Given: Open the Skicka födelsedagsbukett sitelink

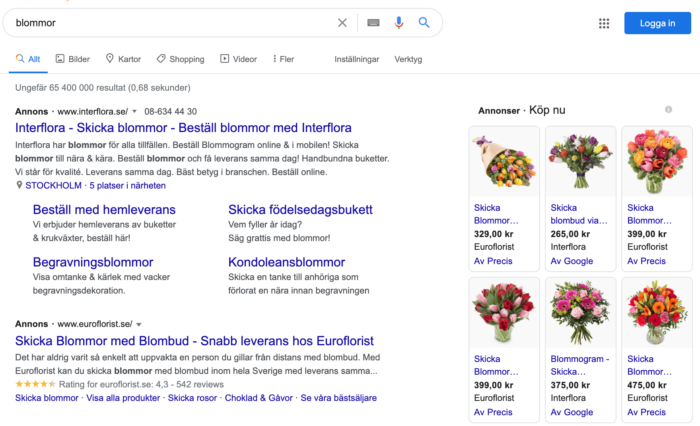Looking at the screenshot, I should click(300, 209).
